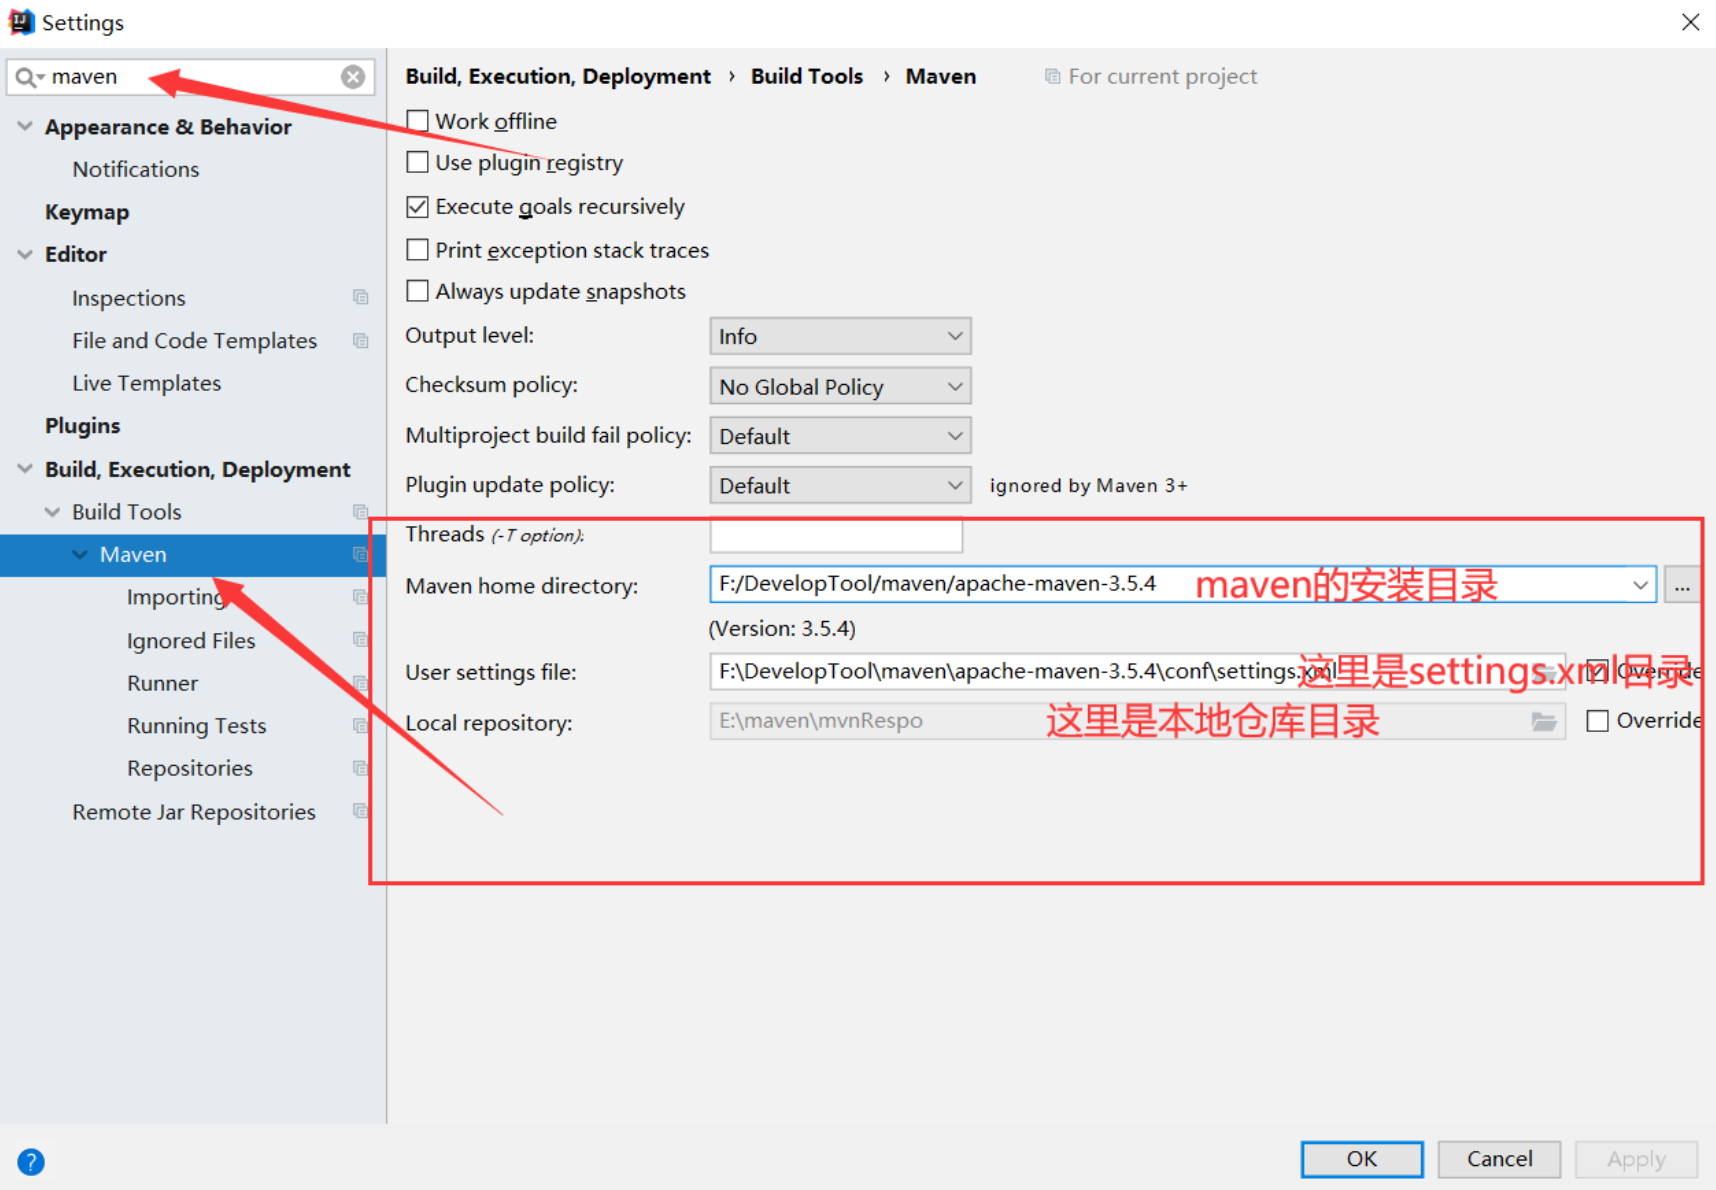Open Keymap settings
This screenshot has width=1716, height=1190.
point(87,212)
